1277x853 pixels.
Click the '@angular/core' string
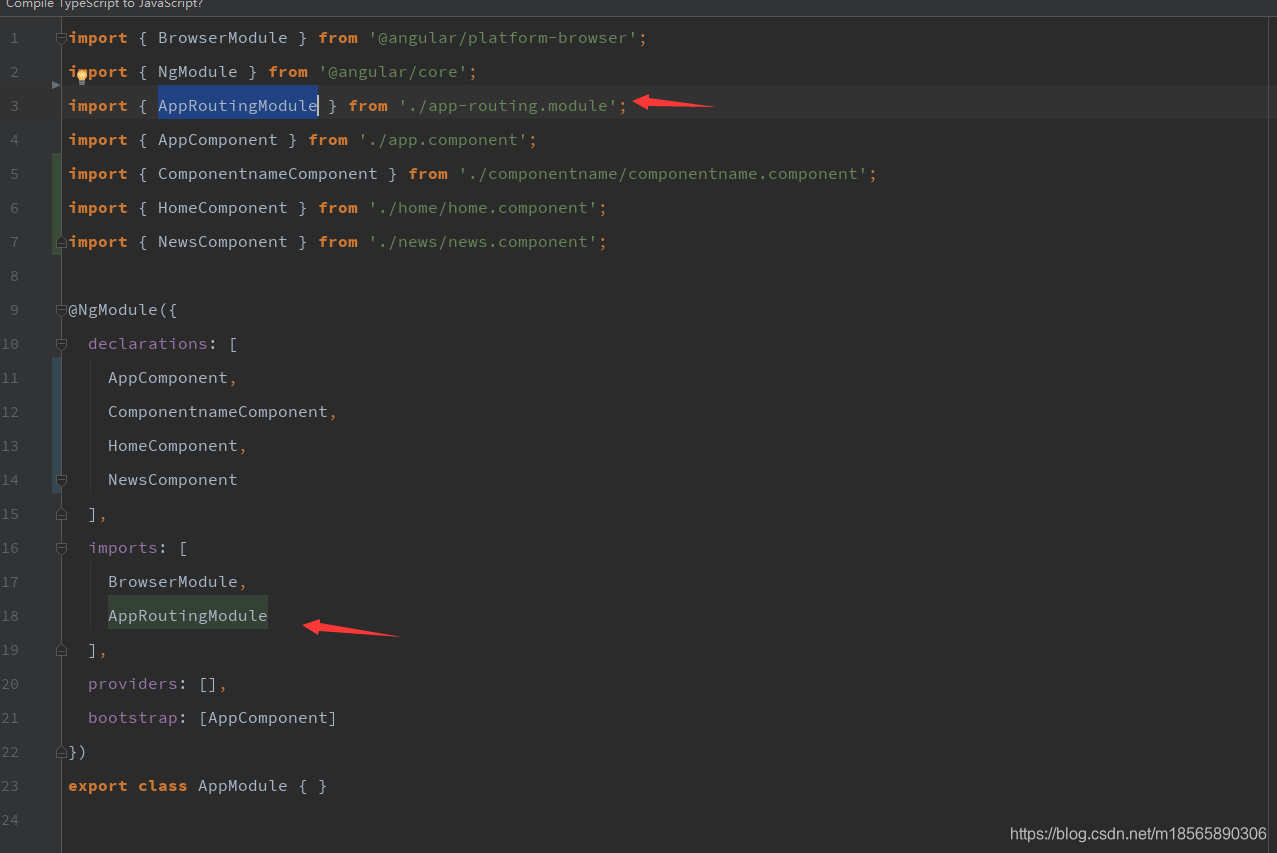pyautogui.click(x=393, y=72)
